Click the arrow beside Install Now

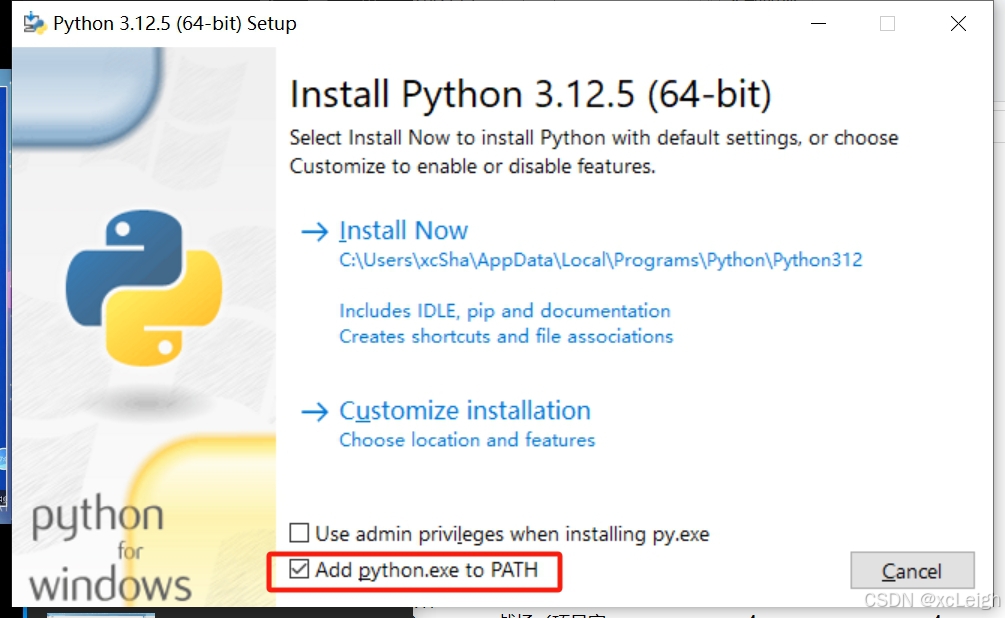[x=315, y=231]
